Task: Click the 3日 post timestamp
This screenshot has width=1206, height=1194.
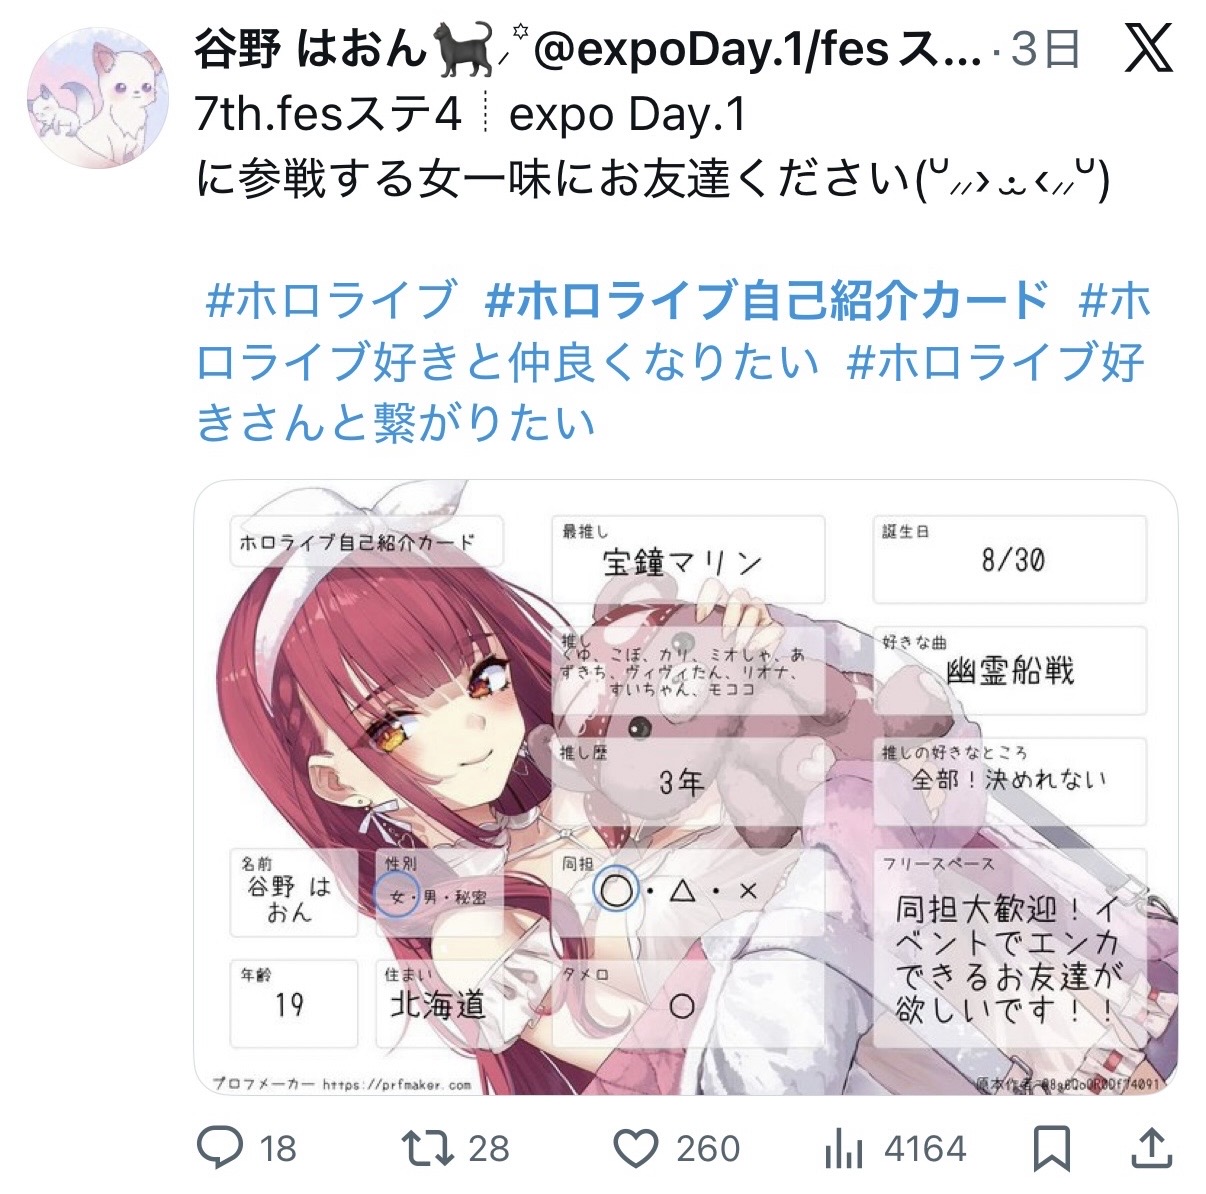Action: (1045, 48)
